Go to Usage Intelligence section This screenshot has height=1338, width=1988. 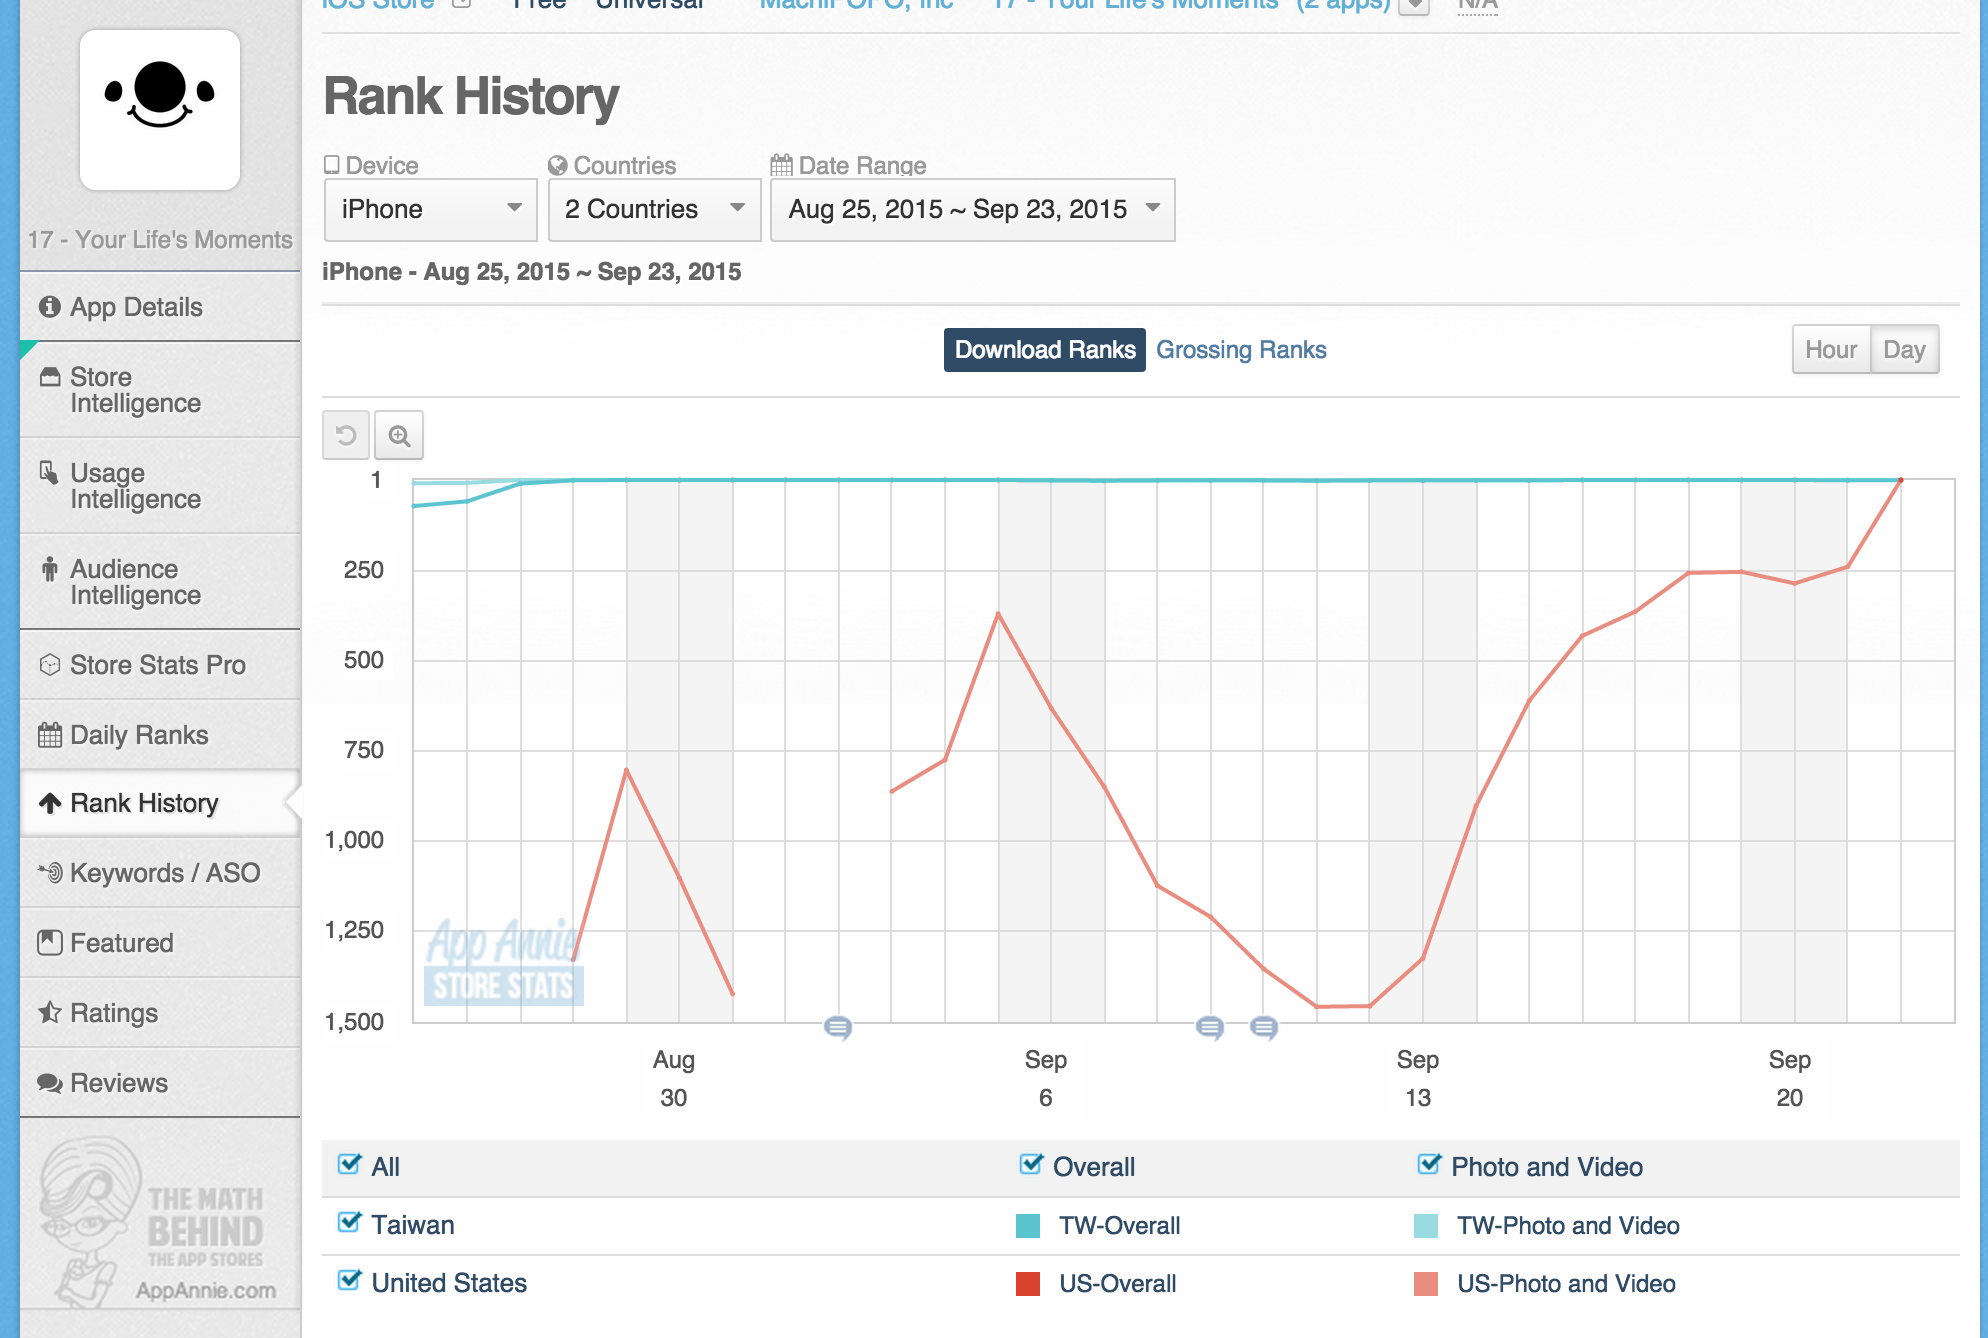[x=160, y=486]
